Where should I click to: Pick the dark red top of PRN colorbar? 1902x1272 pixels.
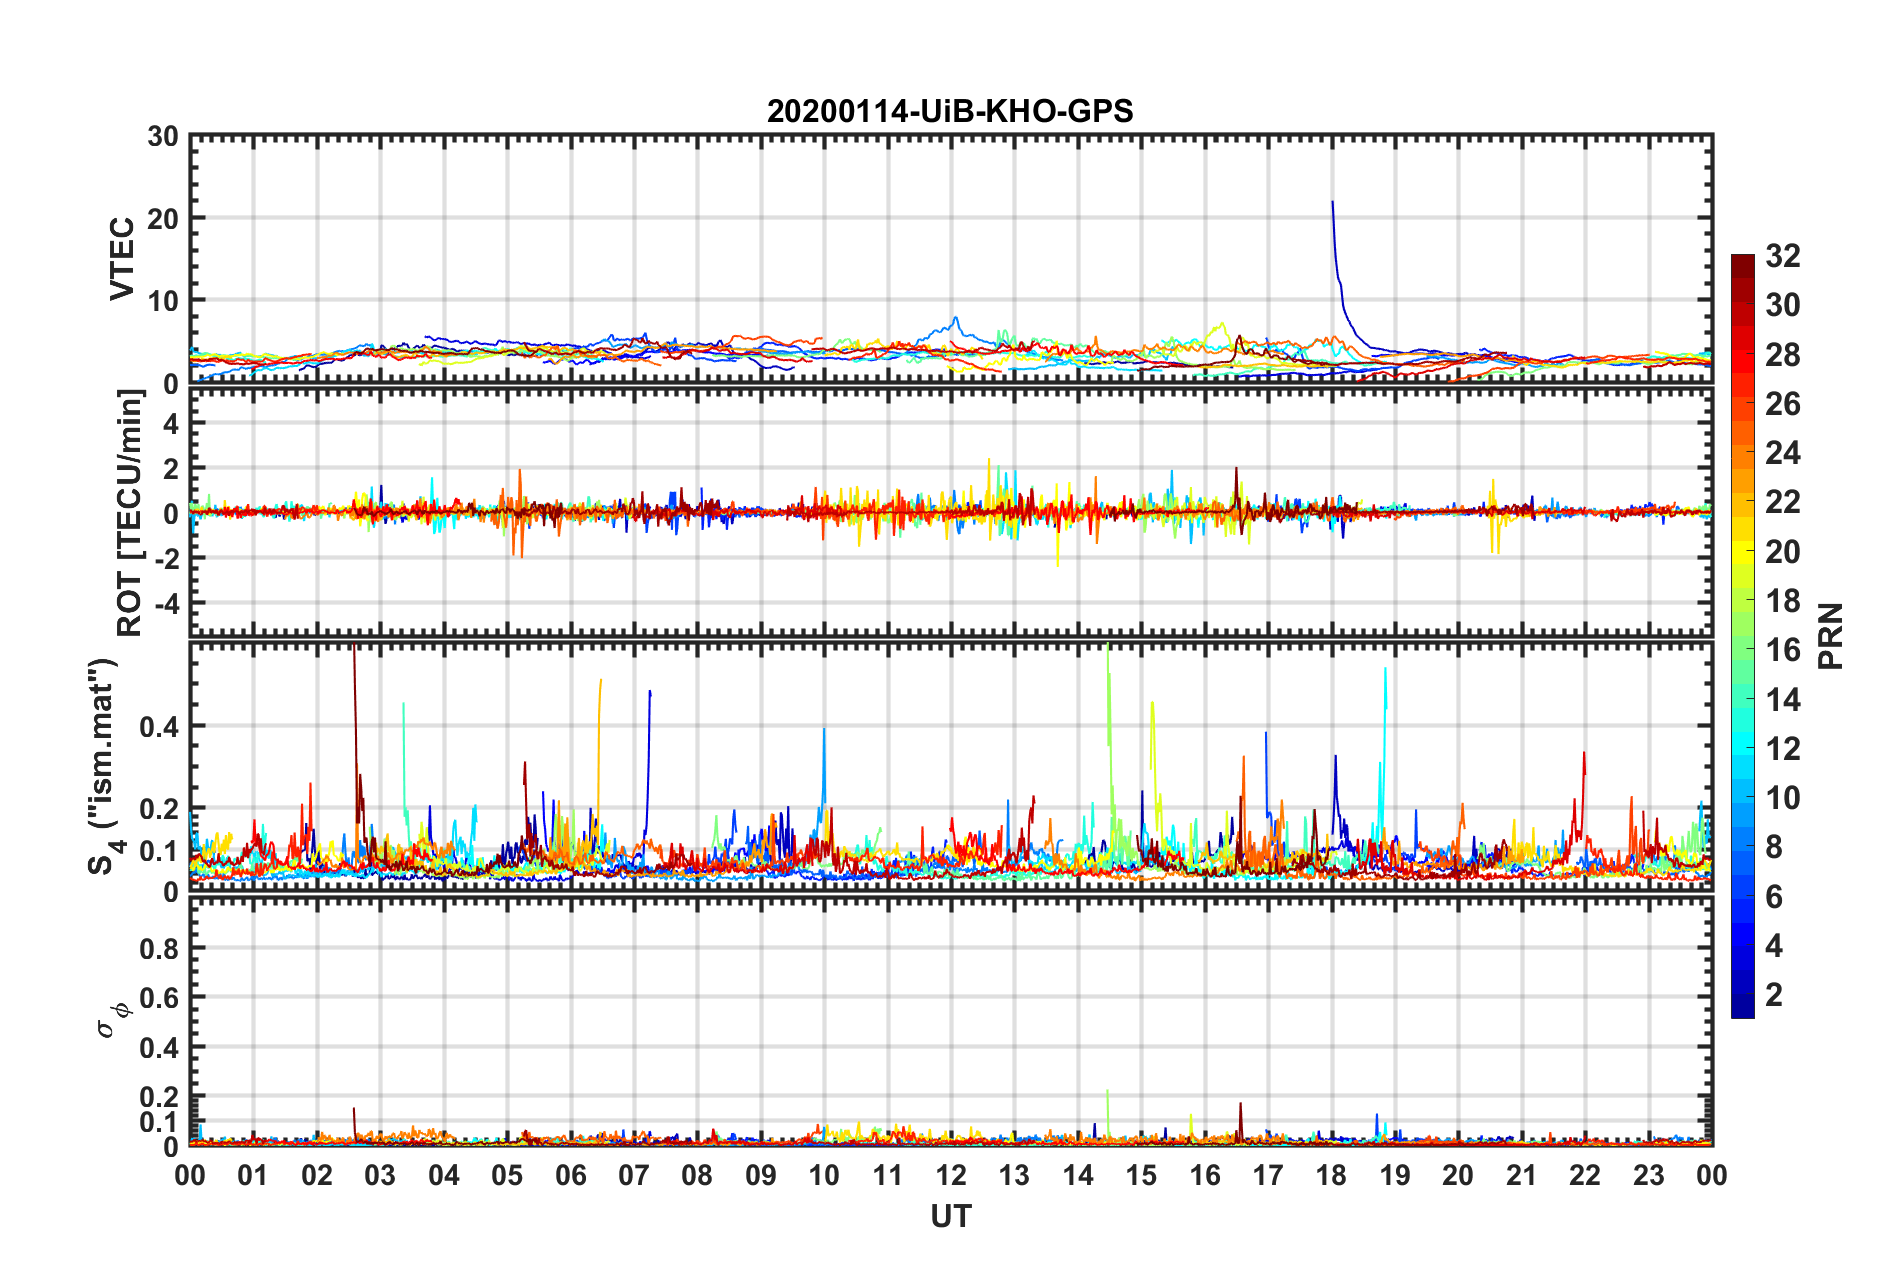(x=1742, y=262)
